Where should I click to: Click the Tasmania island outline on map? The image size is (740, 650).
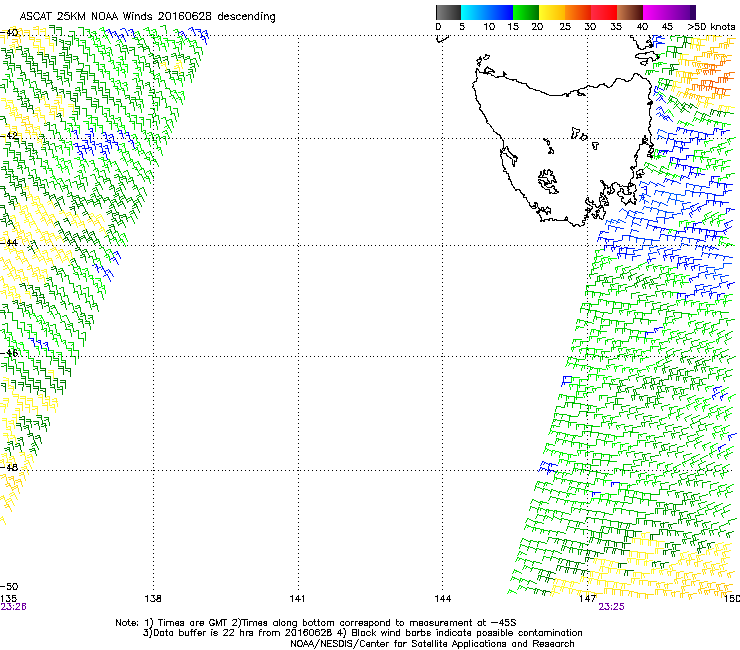pos(562,149)
